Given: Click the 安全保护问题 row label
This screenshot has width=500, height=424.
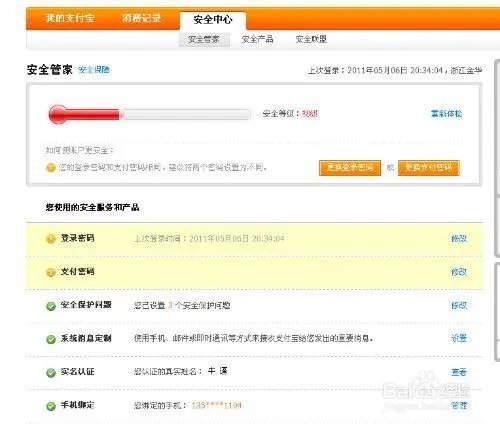Looking at the screenshot, I should coord(86,305).
